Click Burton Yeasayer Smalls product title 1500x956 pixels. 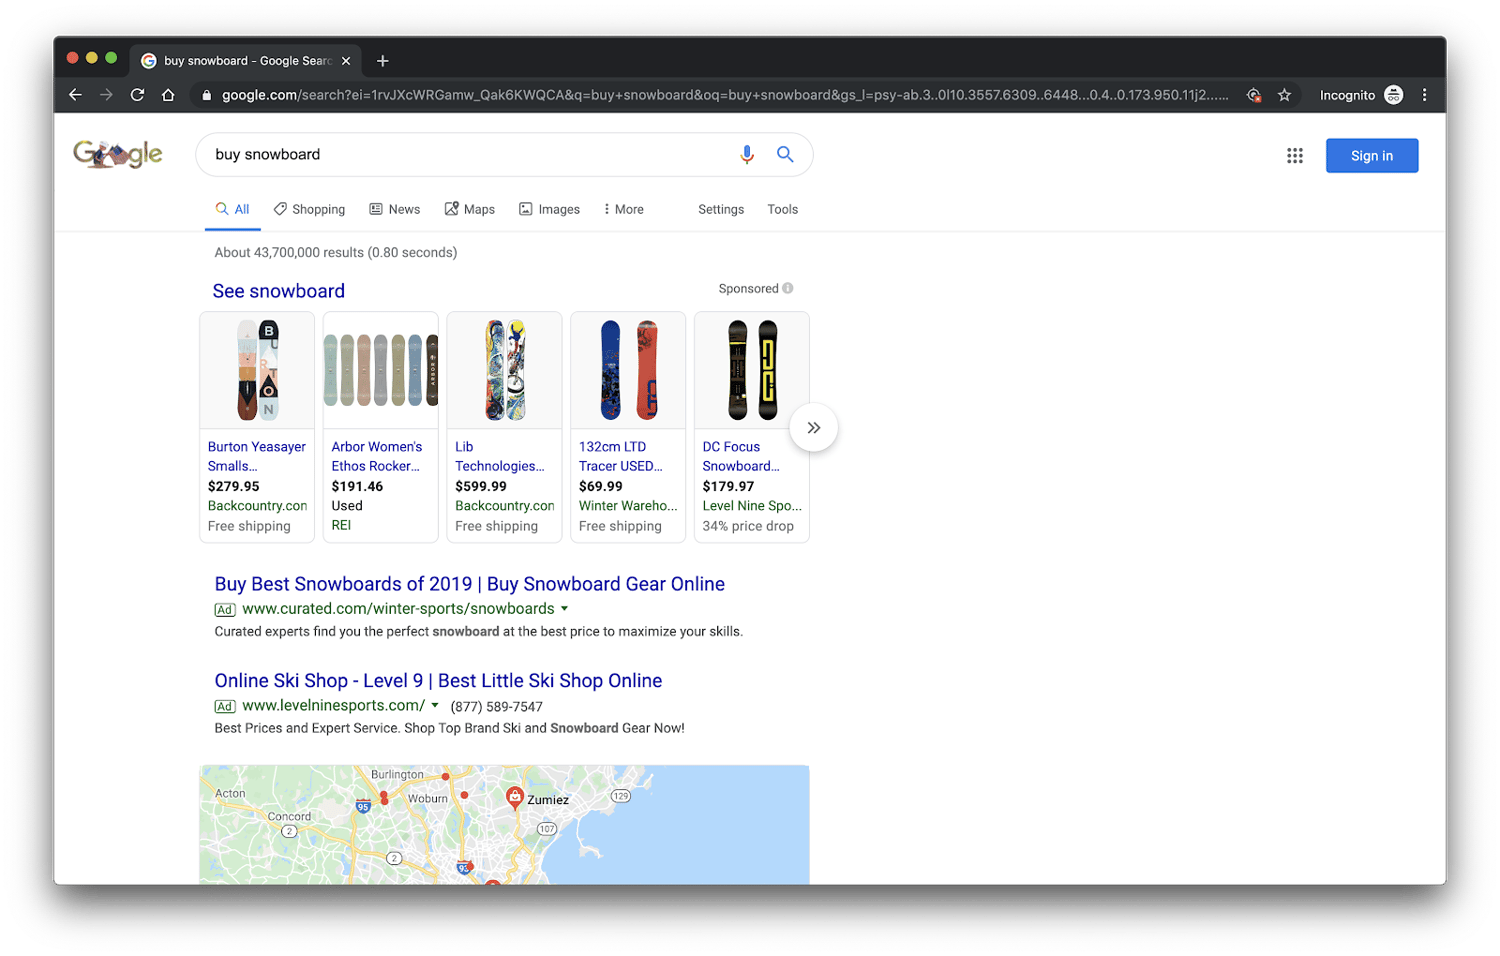click(257, 456)
